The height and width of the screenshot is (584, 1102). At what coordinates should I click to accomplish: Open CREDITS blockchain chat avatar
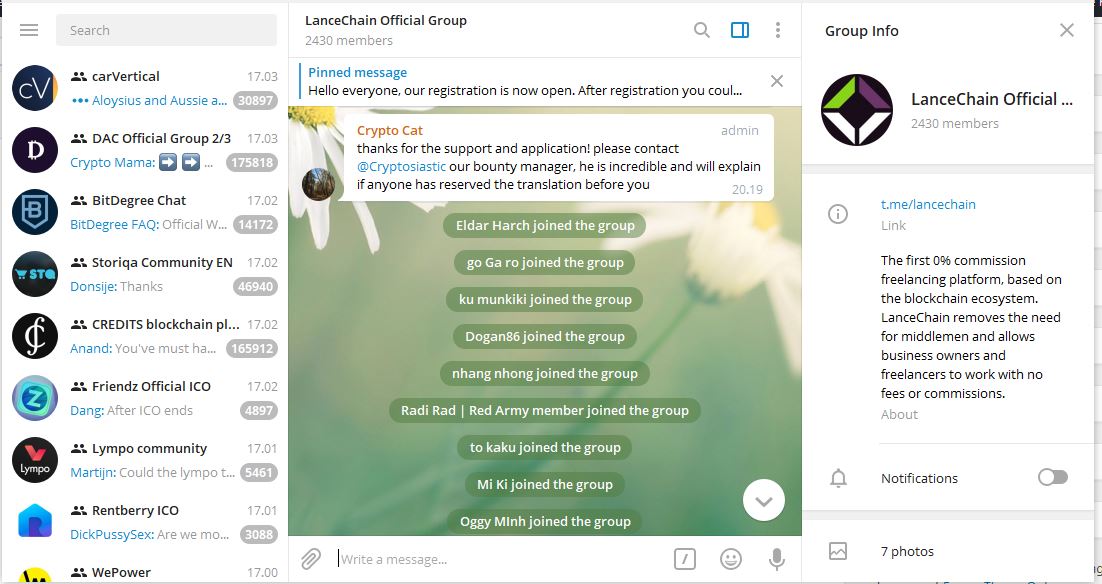(x=35, y=336)
